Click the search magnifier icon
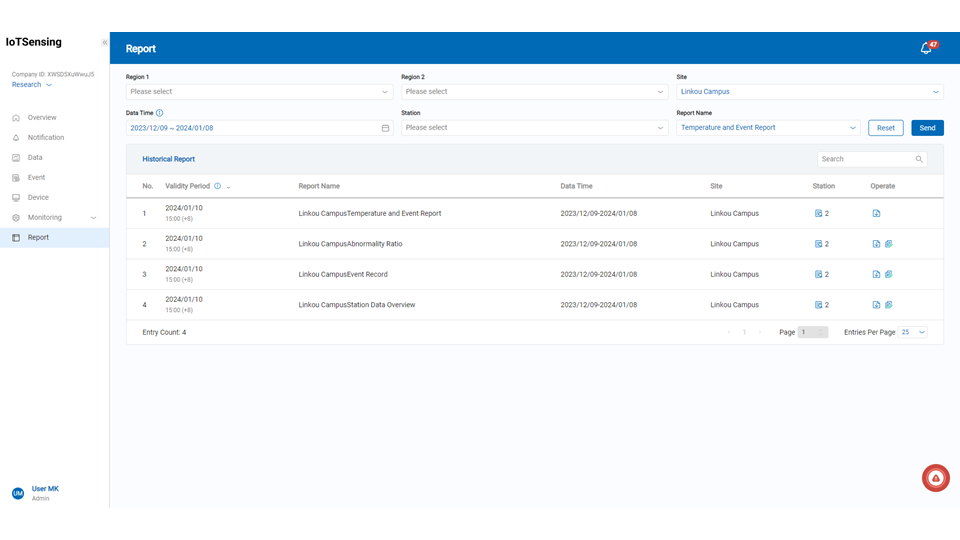The height and width of the screenshot is (540, 960). (x=918, y=159)
